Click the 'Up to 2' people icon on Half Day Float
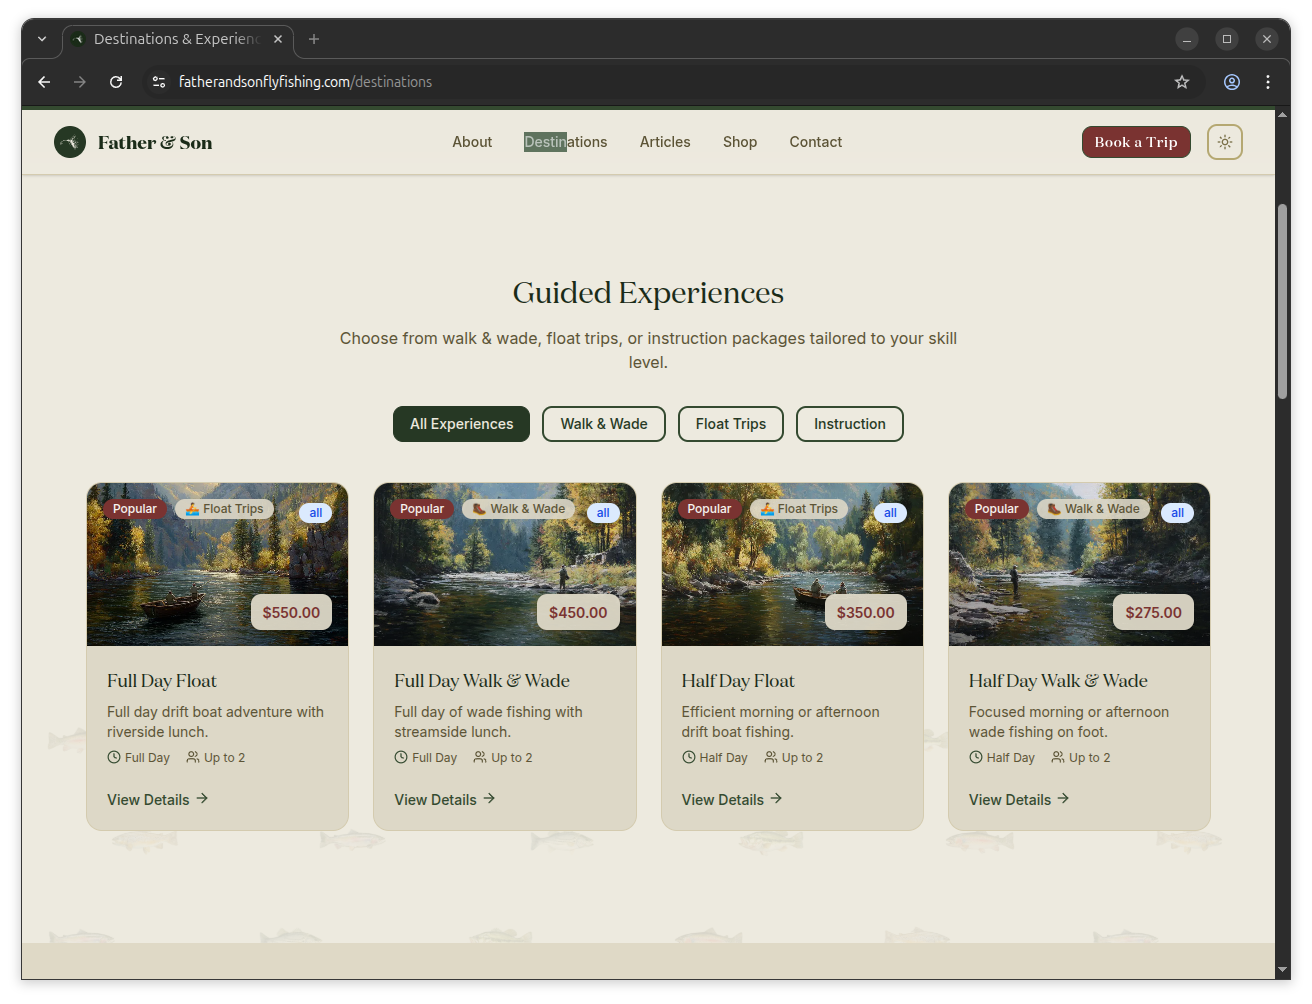1312x1004 pixels. 770,757
